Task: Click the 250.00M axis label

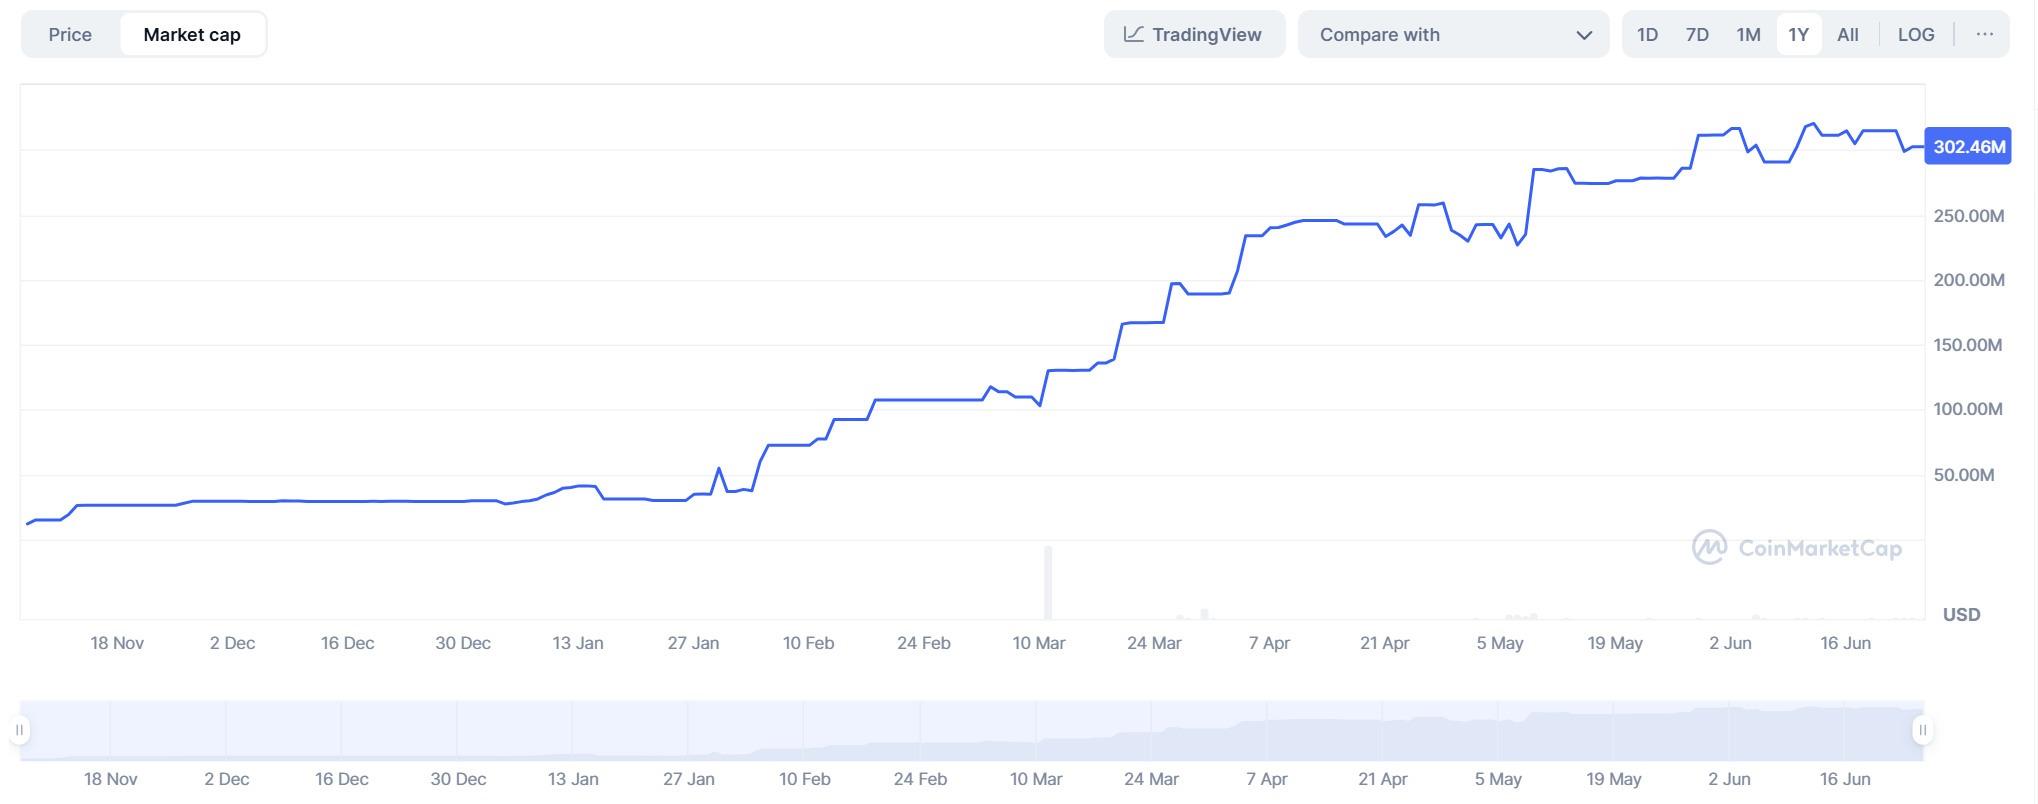Action: click(1968, 216)
